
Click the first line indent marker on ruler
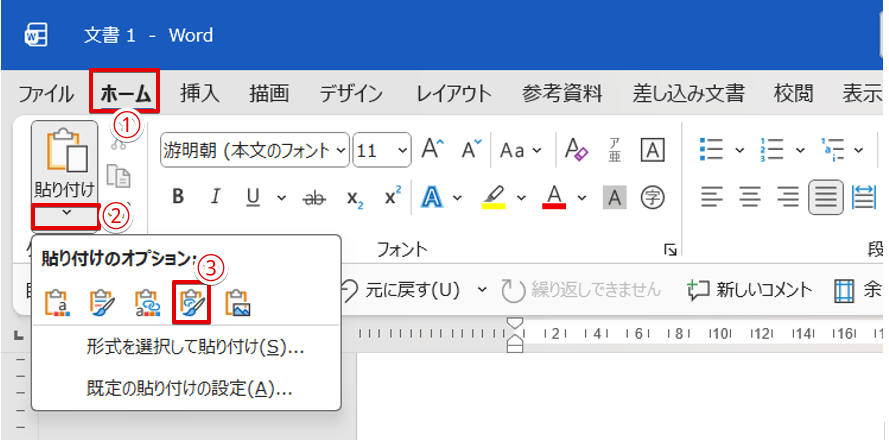pyautogui.click(x=515, y=324)
